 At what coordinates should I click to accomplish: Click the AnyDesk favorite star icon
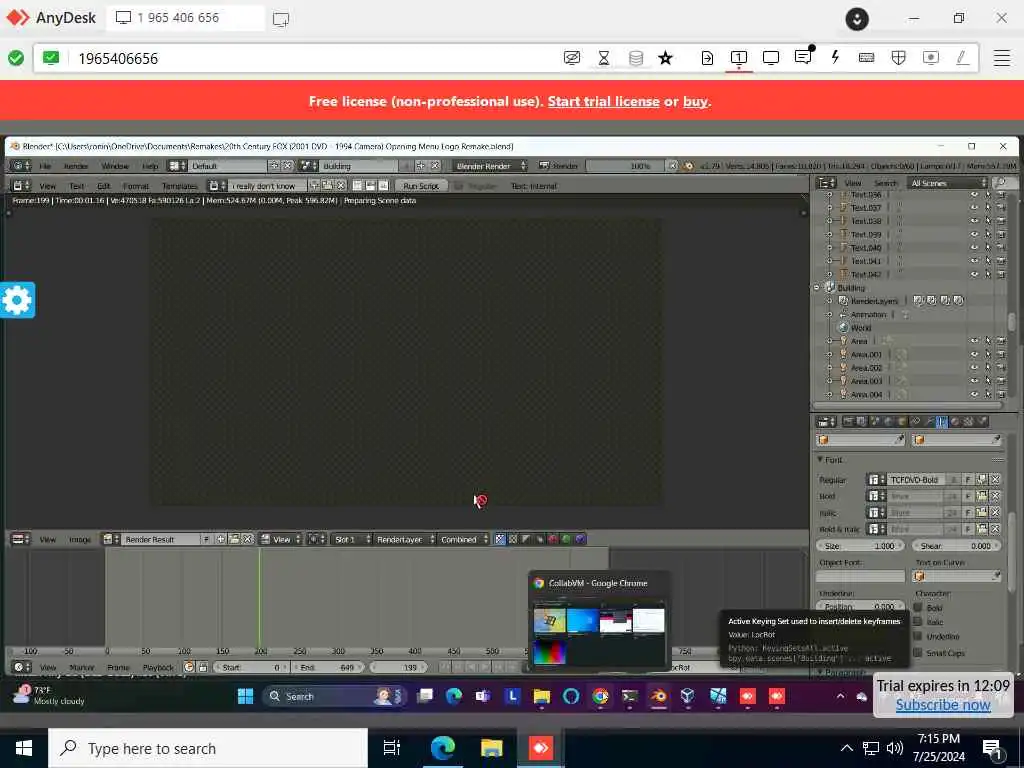665,58
